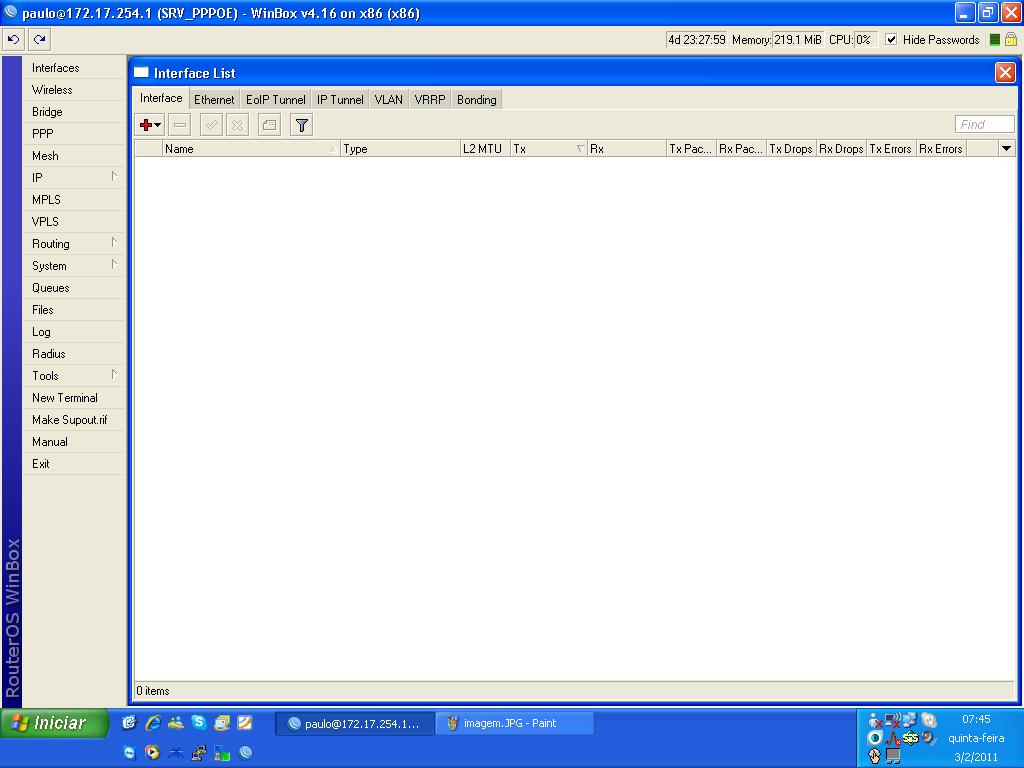This screenshot has width=1024, height=768.
Task: Expand the System submenu
Action: (x=114, y=265)
